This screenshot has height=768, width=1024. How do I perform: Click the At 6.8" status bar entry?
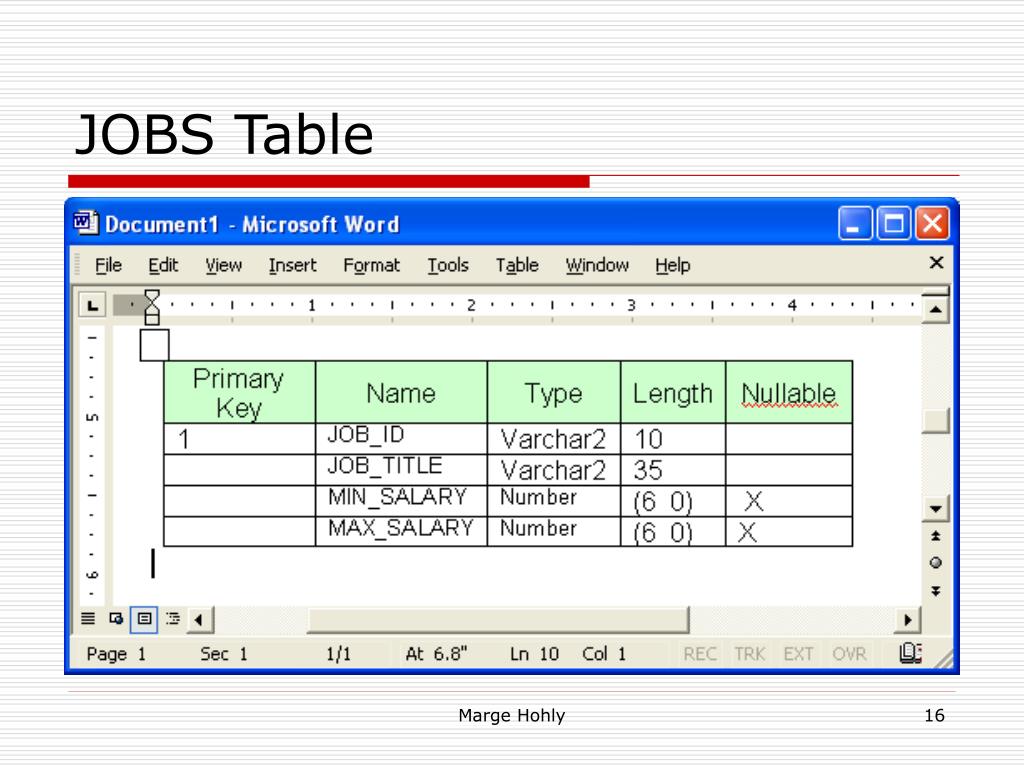(x=436, y=654)
